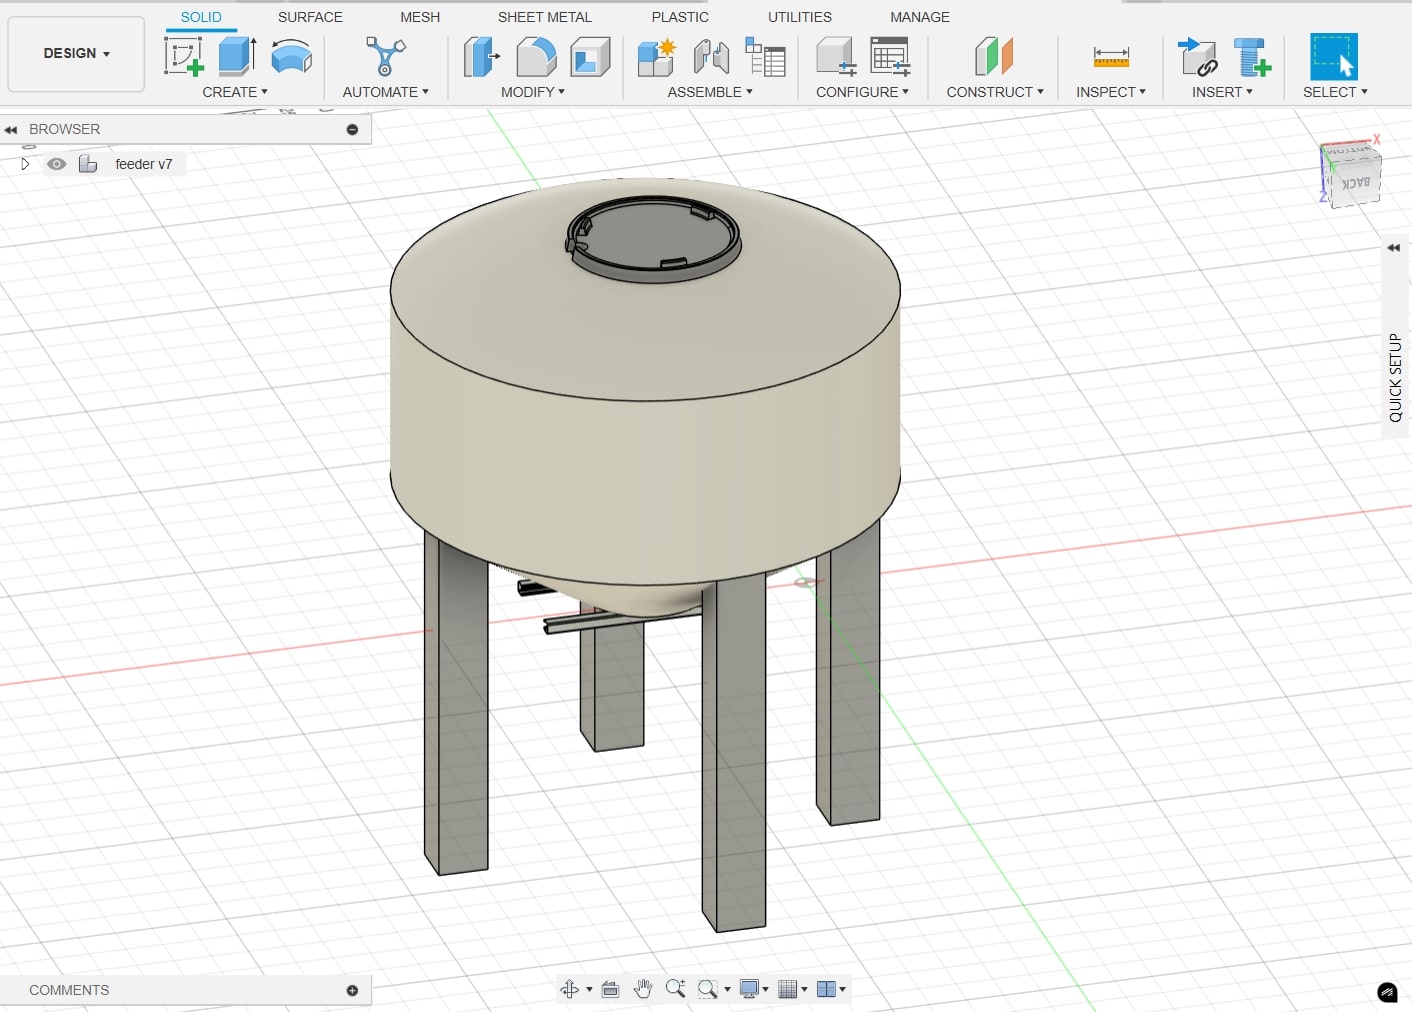Screen dimensions: 1412x1012
Task: Open the Configuration Table icon
Action: (x=889, y=57)
